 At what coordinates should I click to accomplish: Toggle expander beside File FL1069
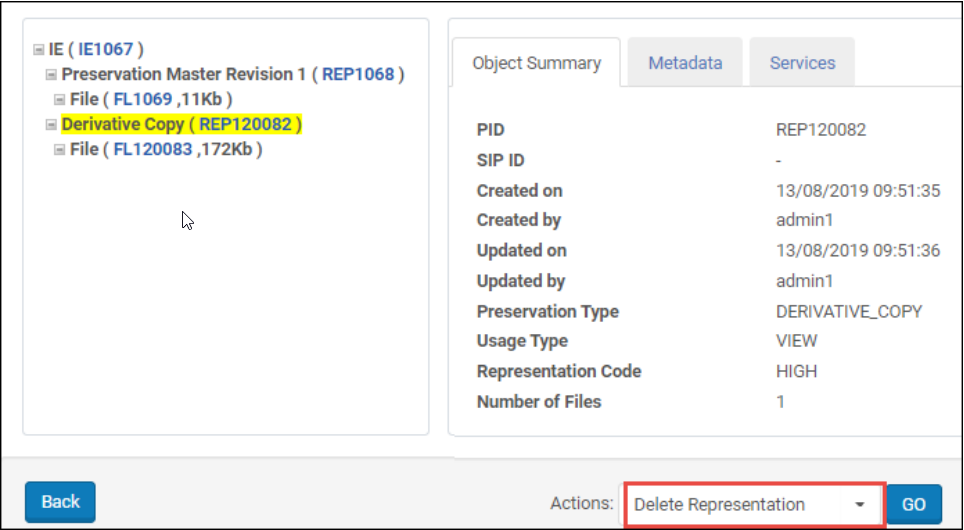click(x=59, y=100)
